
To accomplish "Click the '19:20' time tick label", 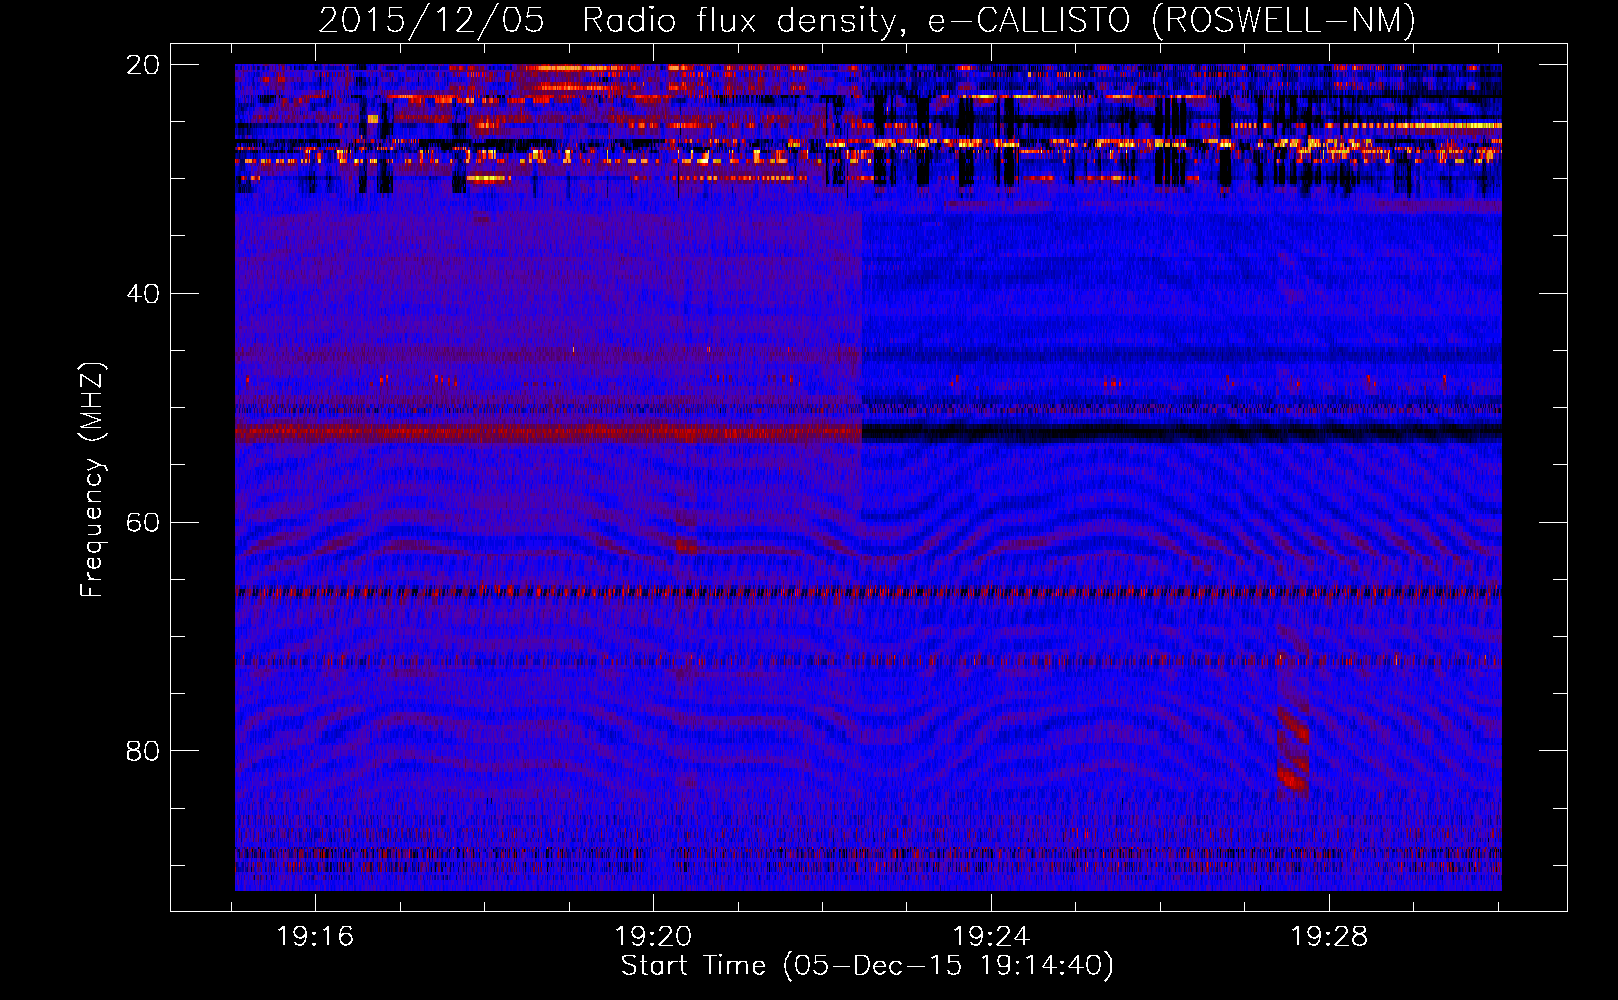I will (x=653, y=937).
